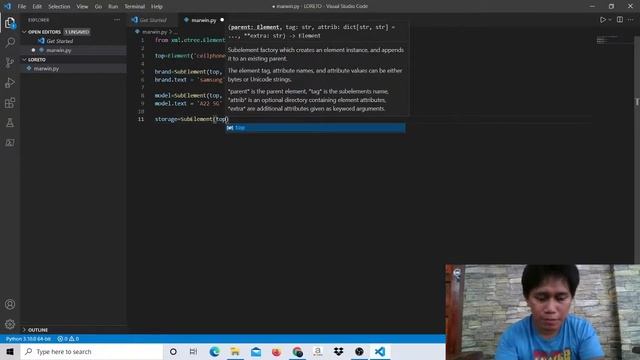Click the Windows search box
The width and height of the screenshot is (640, 360).
click(92, 351)
